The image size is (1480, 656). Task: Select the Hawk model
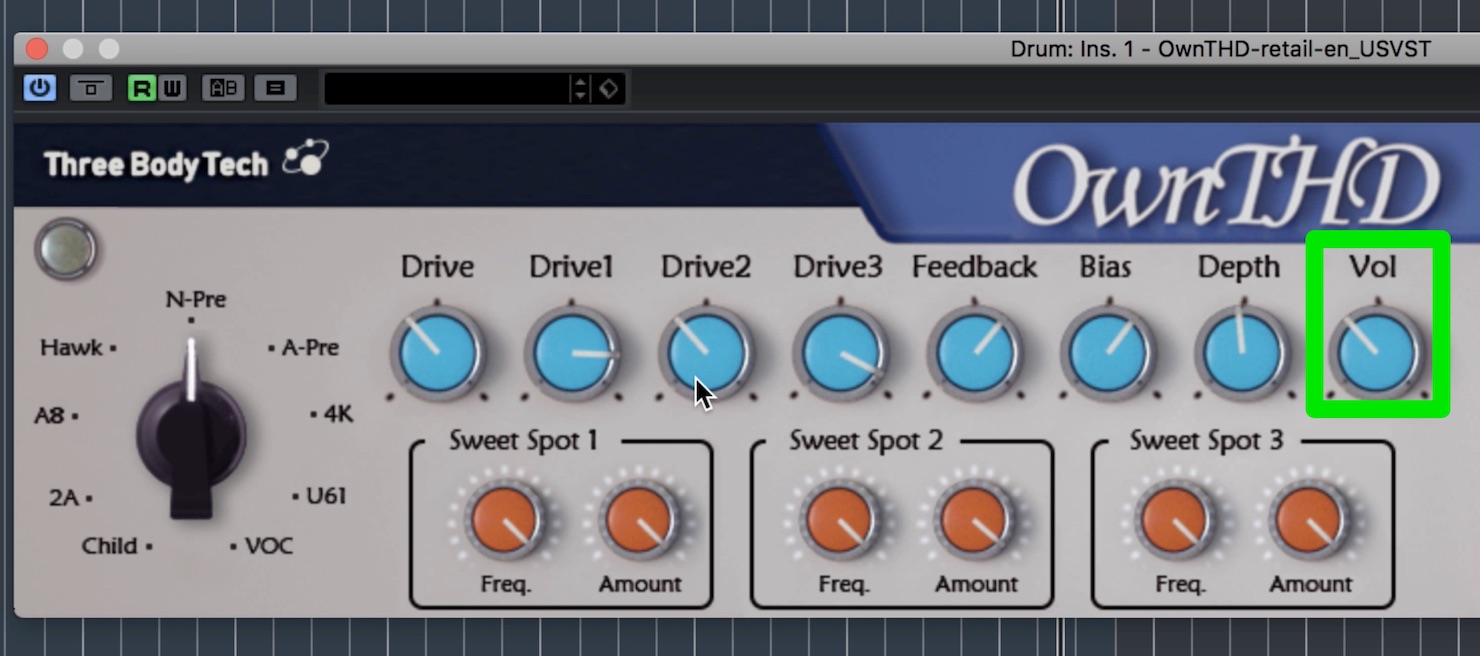[72, 348]
